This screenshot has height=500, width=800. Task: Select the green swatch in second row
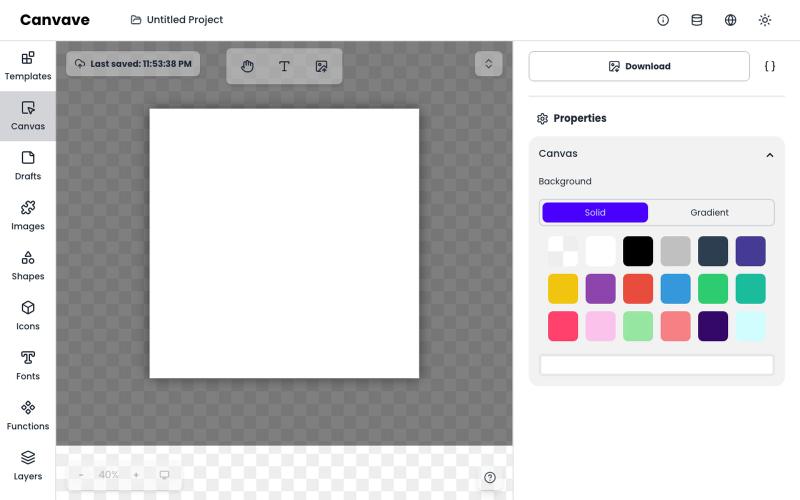tap(713, 289)
